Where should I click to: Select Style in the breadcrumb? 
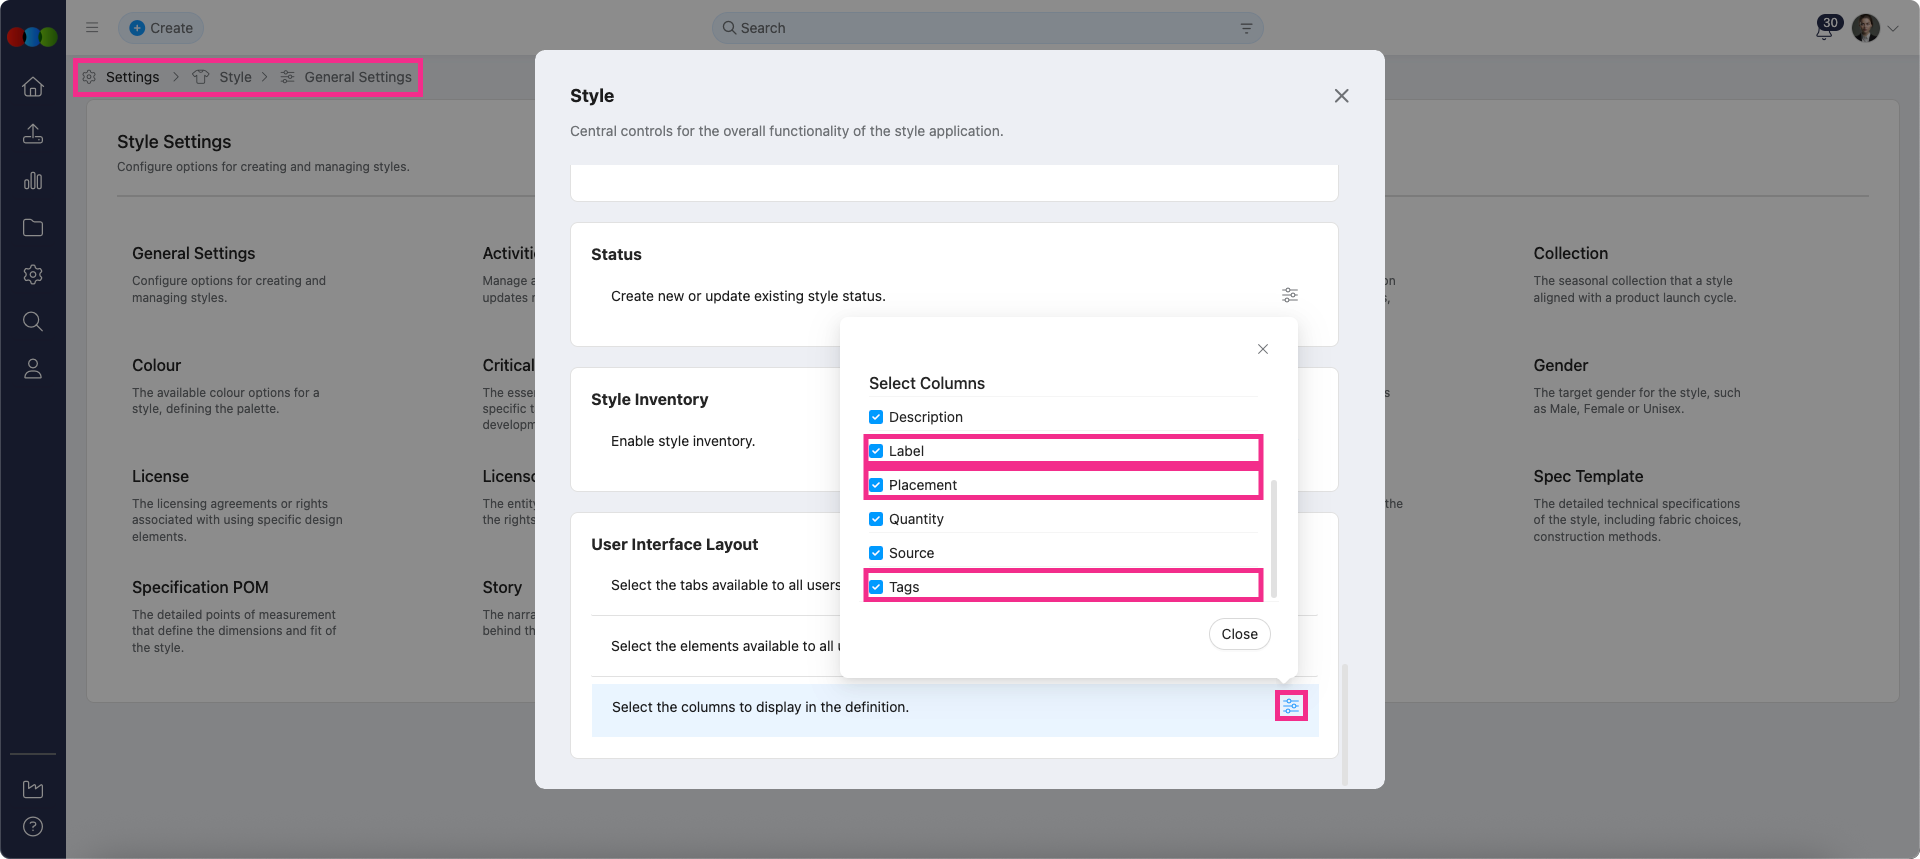click(235, 77)
